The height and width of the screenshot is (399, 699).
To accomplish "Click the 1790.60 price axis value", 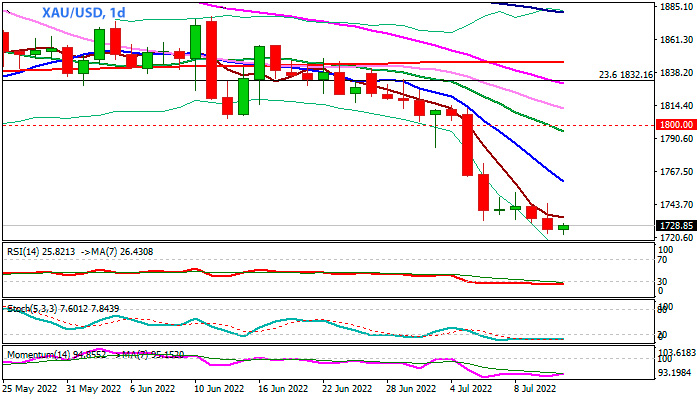I will [x=676, y=139].
